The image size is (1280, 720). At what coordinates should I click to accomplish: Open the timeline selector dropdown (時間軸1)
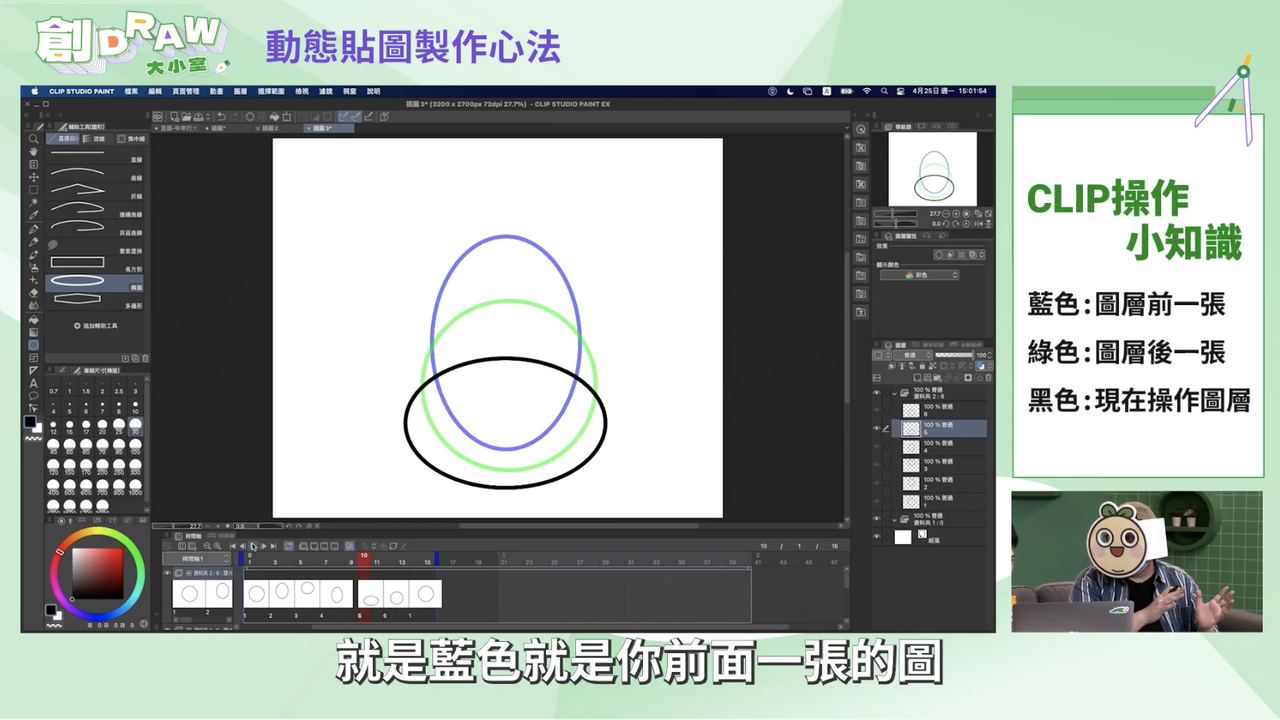(x=198, y=558)
